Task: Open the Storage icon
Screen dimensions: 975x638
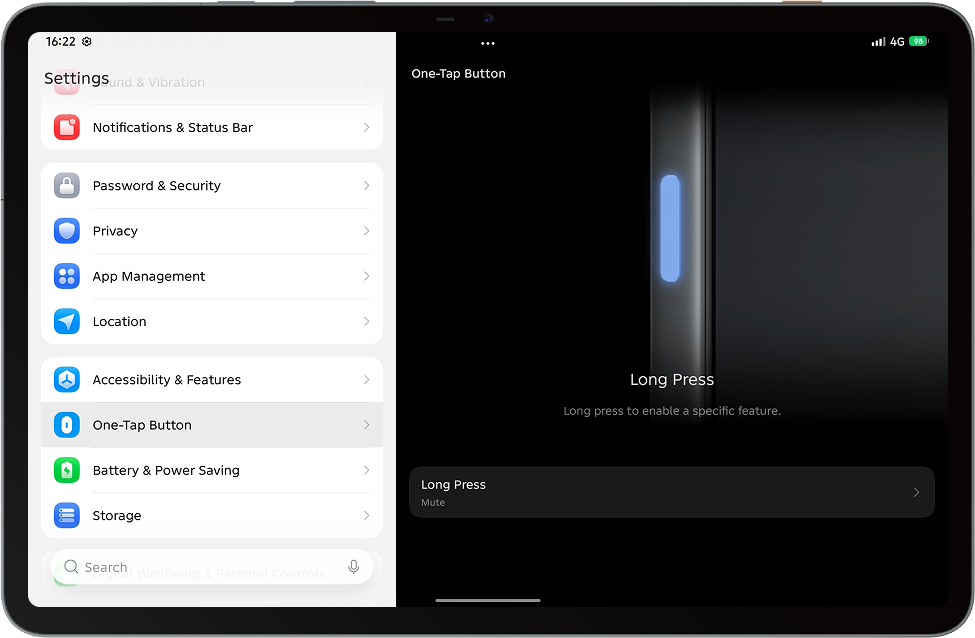Action: [x=67, y=515]
